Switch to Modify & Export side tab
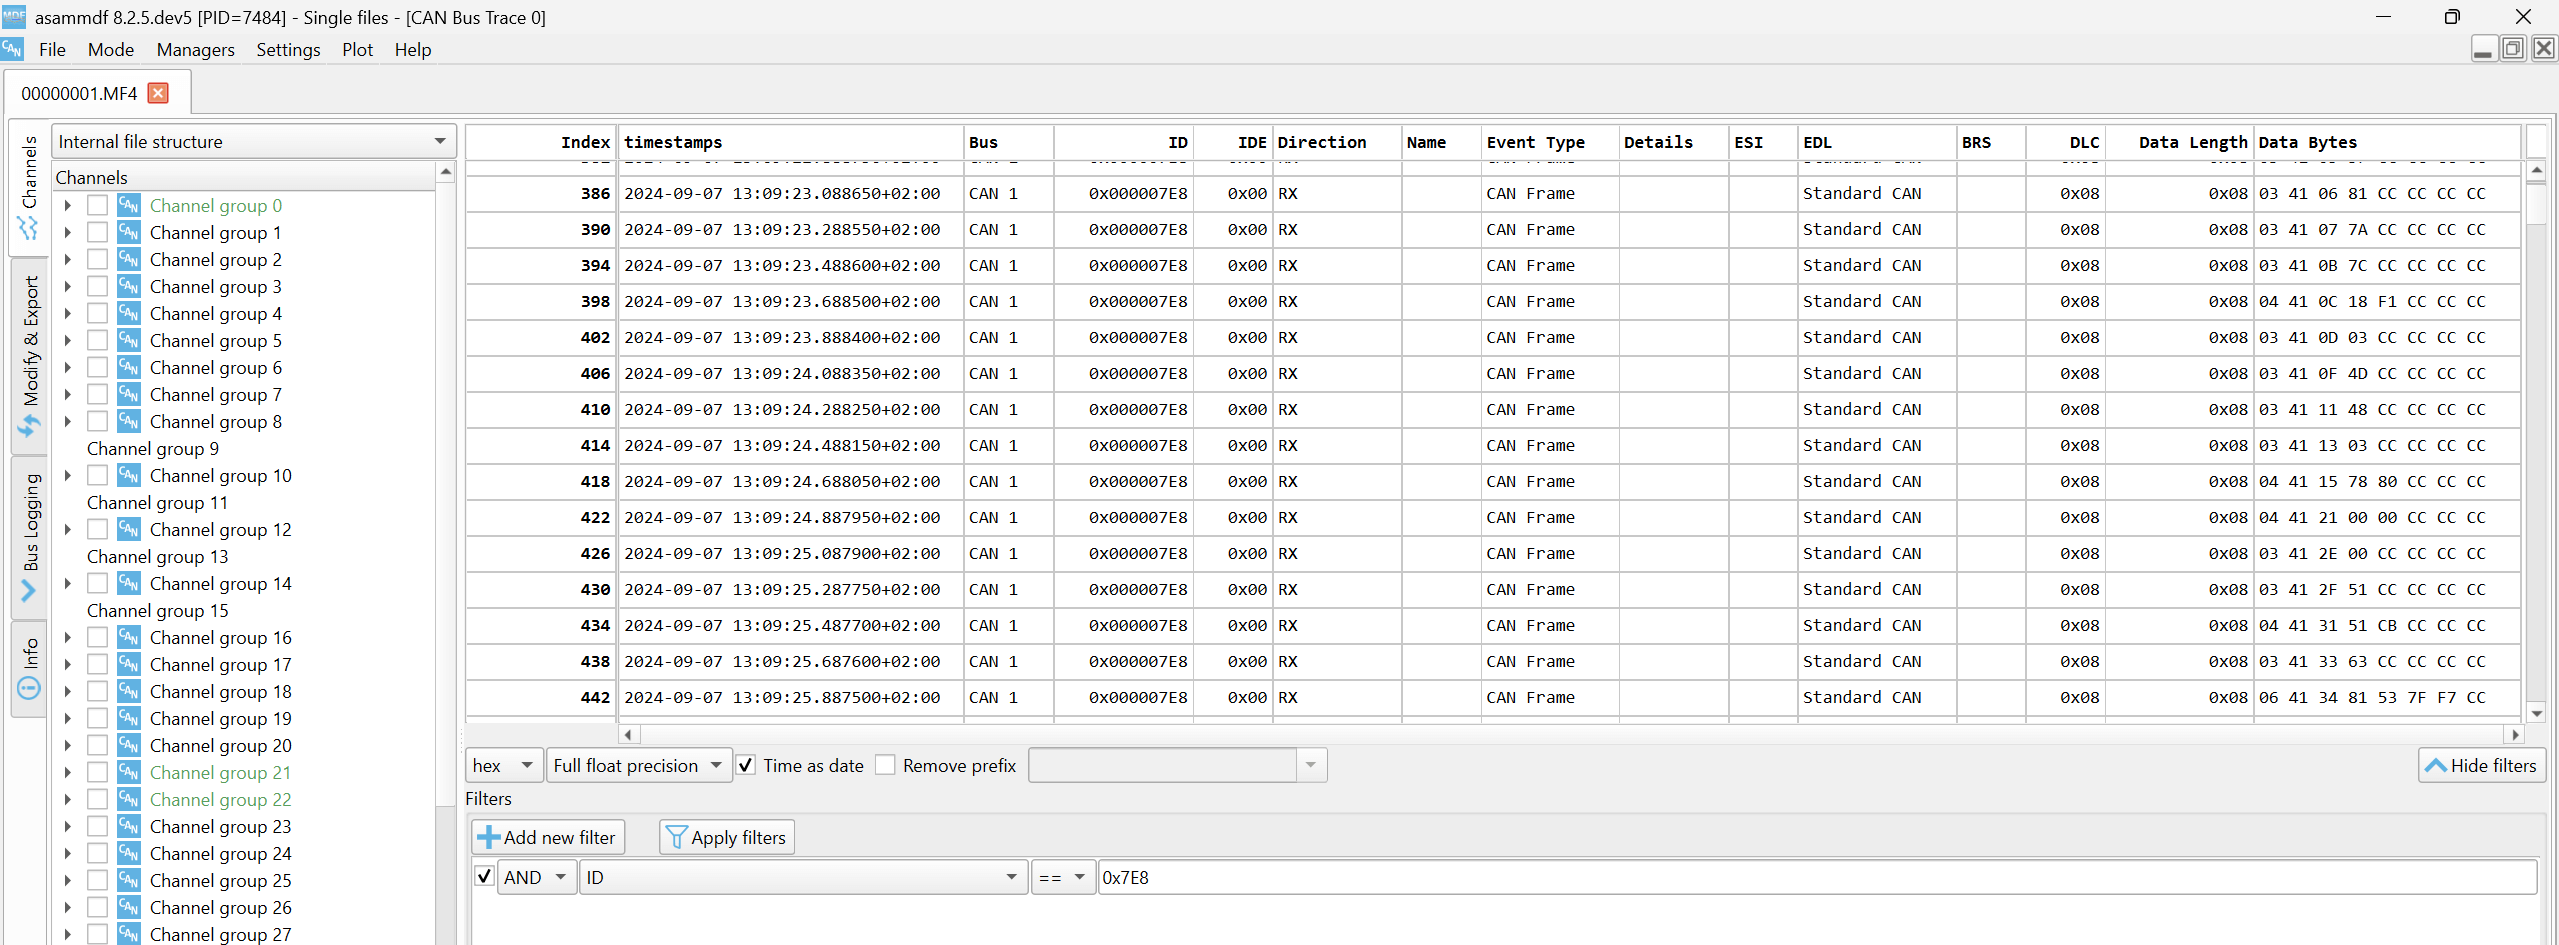Viewport: 2559px width, 945px height. 29,356
